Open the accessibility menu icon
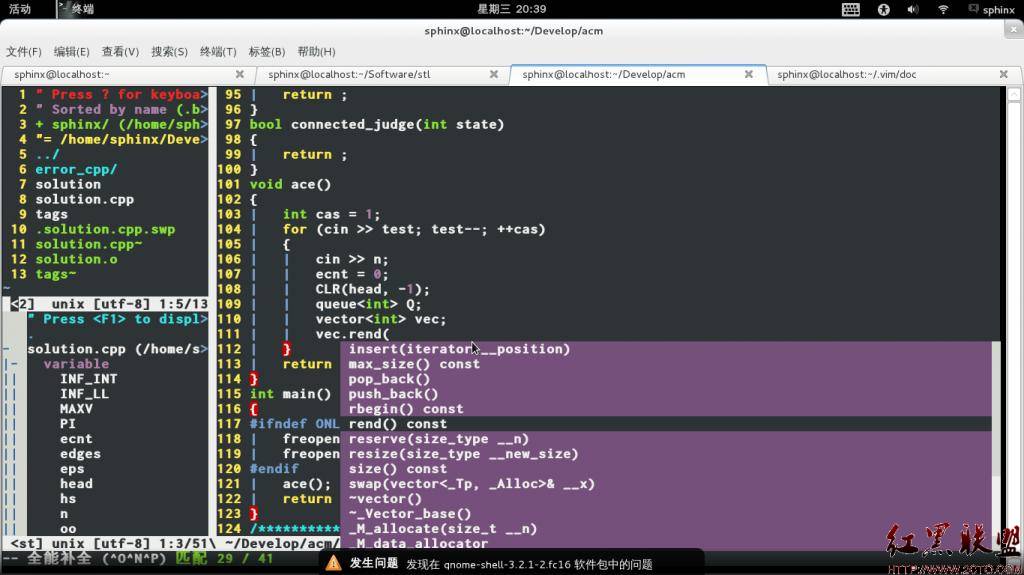The width and height of the screenshot is (1024, 575). 884,9
